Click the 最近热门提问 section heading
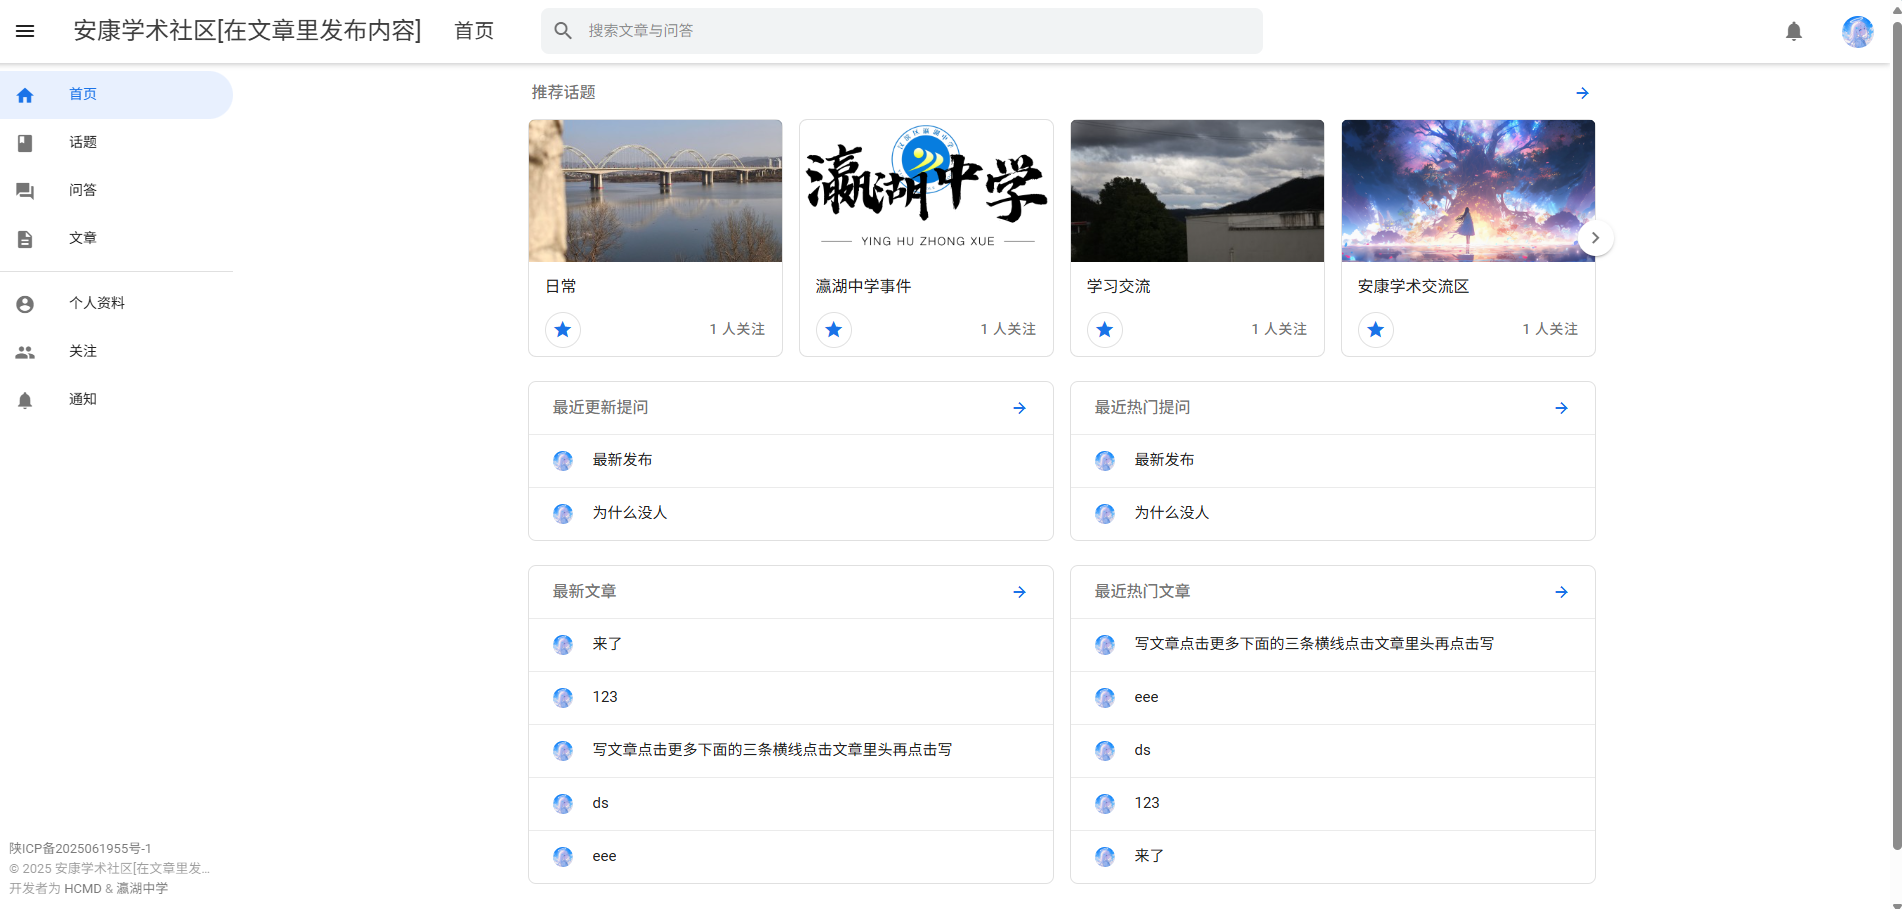The image size is (1902, 909). [1142, 408]
